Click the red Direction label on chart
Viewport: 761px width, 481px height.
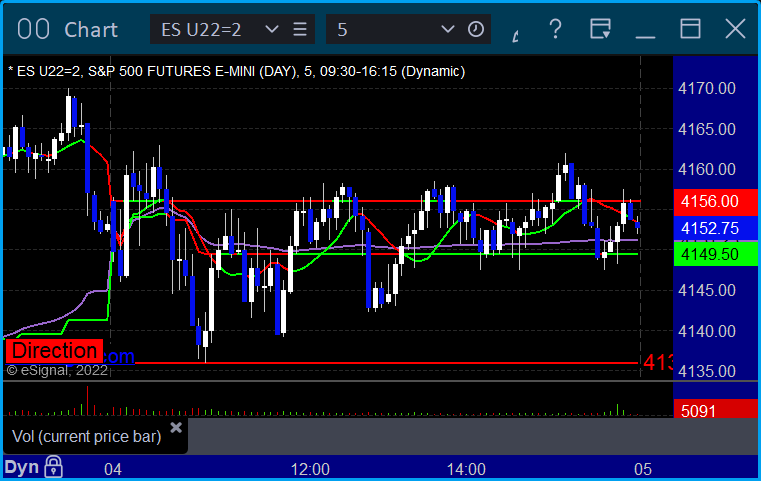(54, 351)
